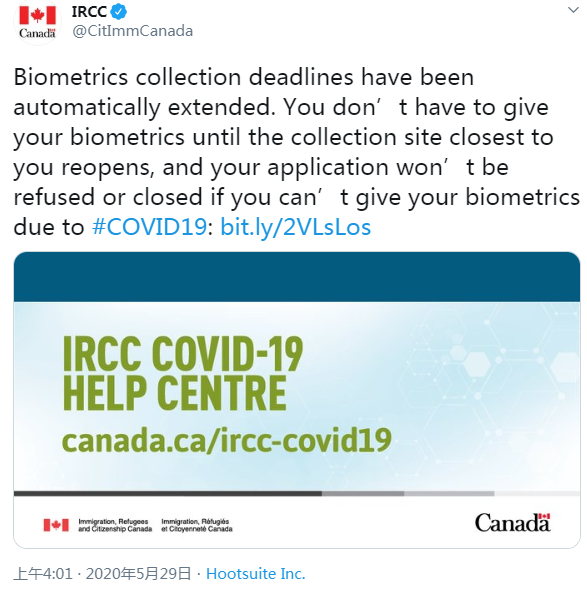The height and width of the screenshot is (589, 587).
Task: Click the dark blue banner in image
Action: [x=297, y=277]
